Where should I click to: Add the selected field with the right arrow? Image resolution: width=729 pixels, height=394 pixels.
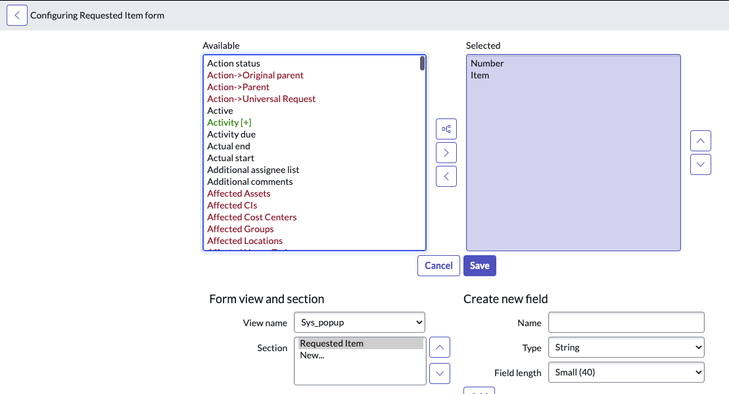(x=446, y=153)
